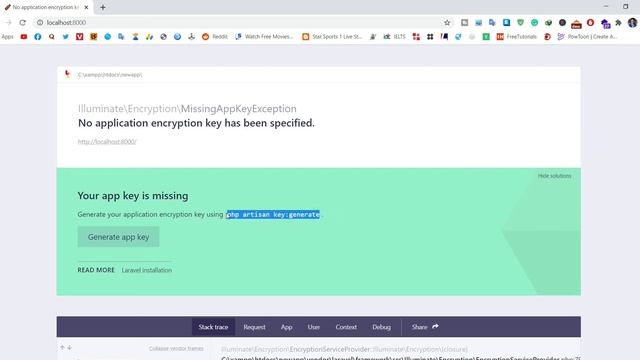Open the FreeTutorials bookmark
This screenshot has width=640, height=360.
click(x=517, y=37)
